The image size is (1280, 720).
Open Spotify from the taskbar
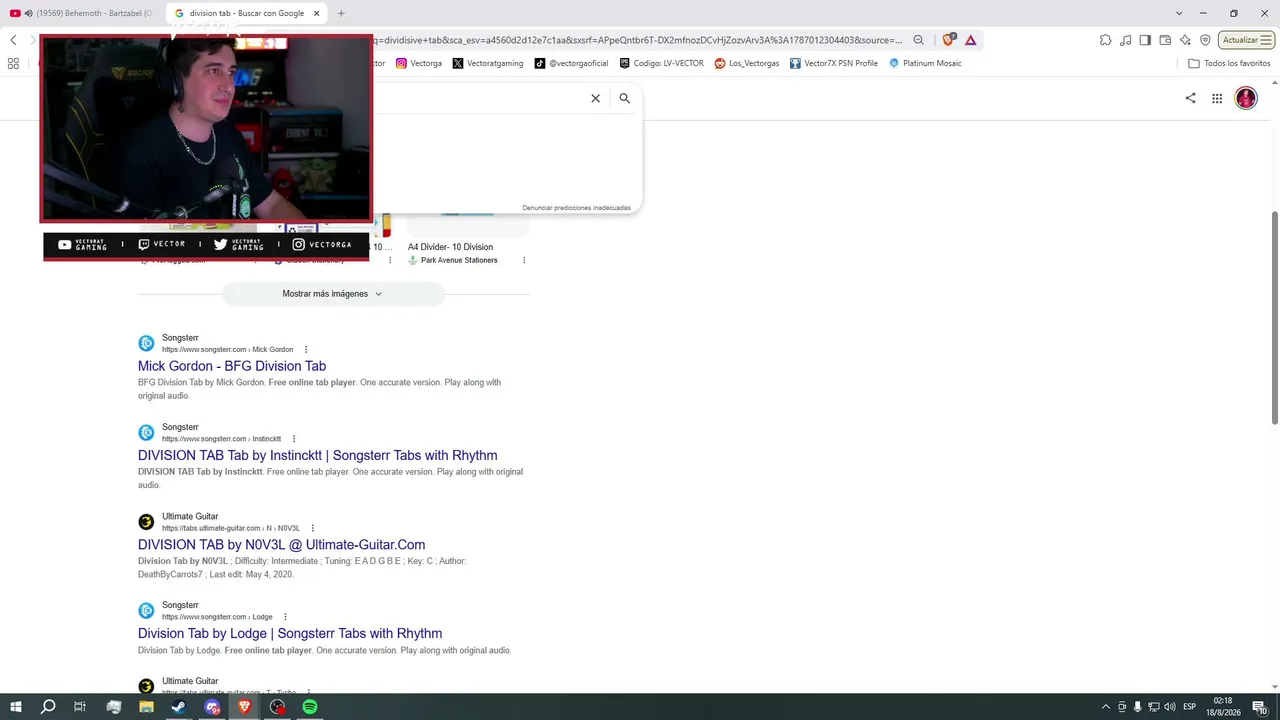pyautogui.click(x=310, y=707)
